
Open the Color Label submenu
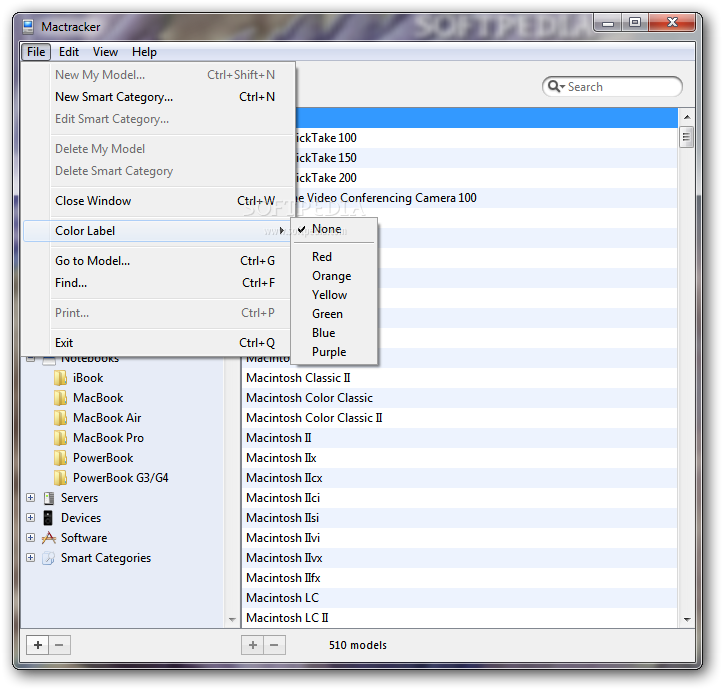157,231
